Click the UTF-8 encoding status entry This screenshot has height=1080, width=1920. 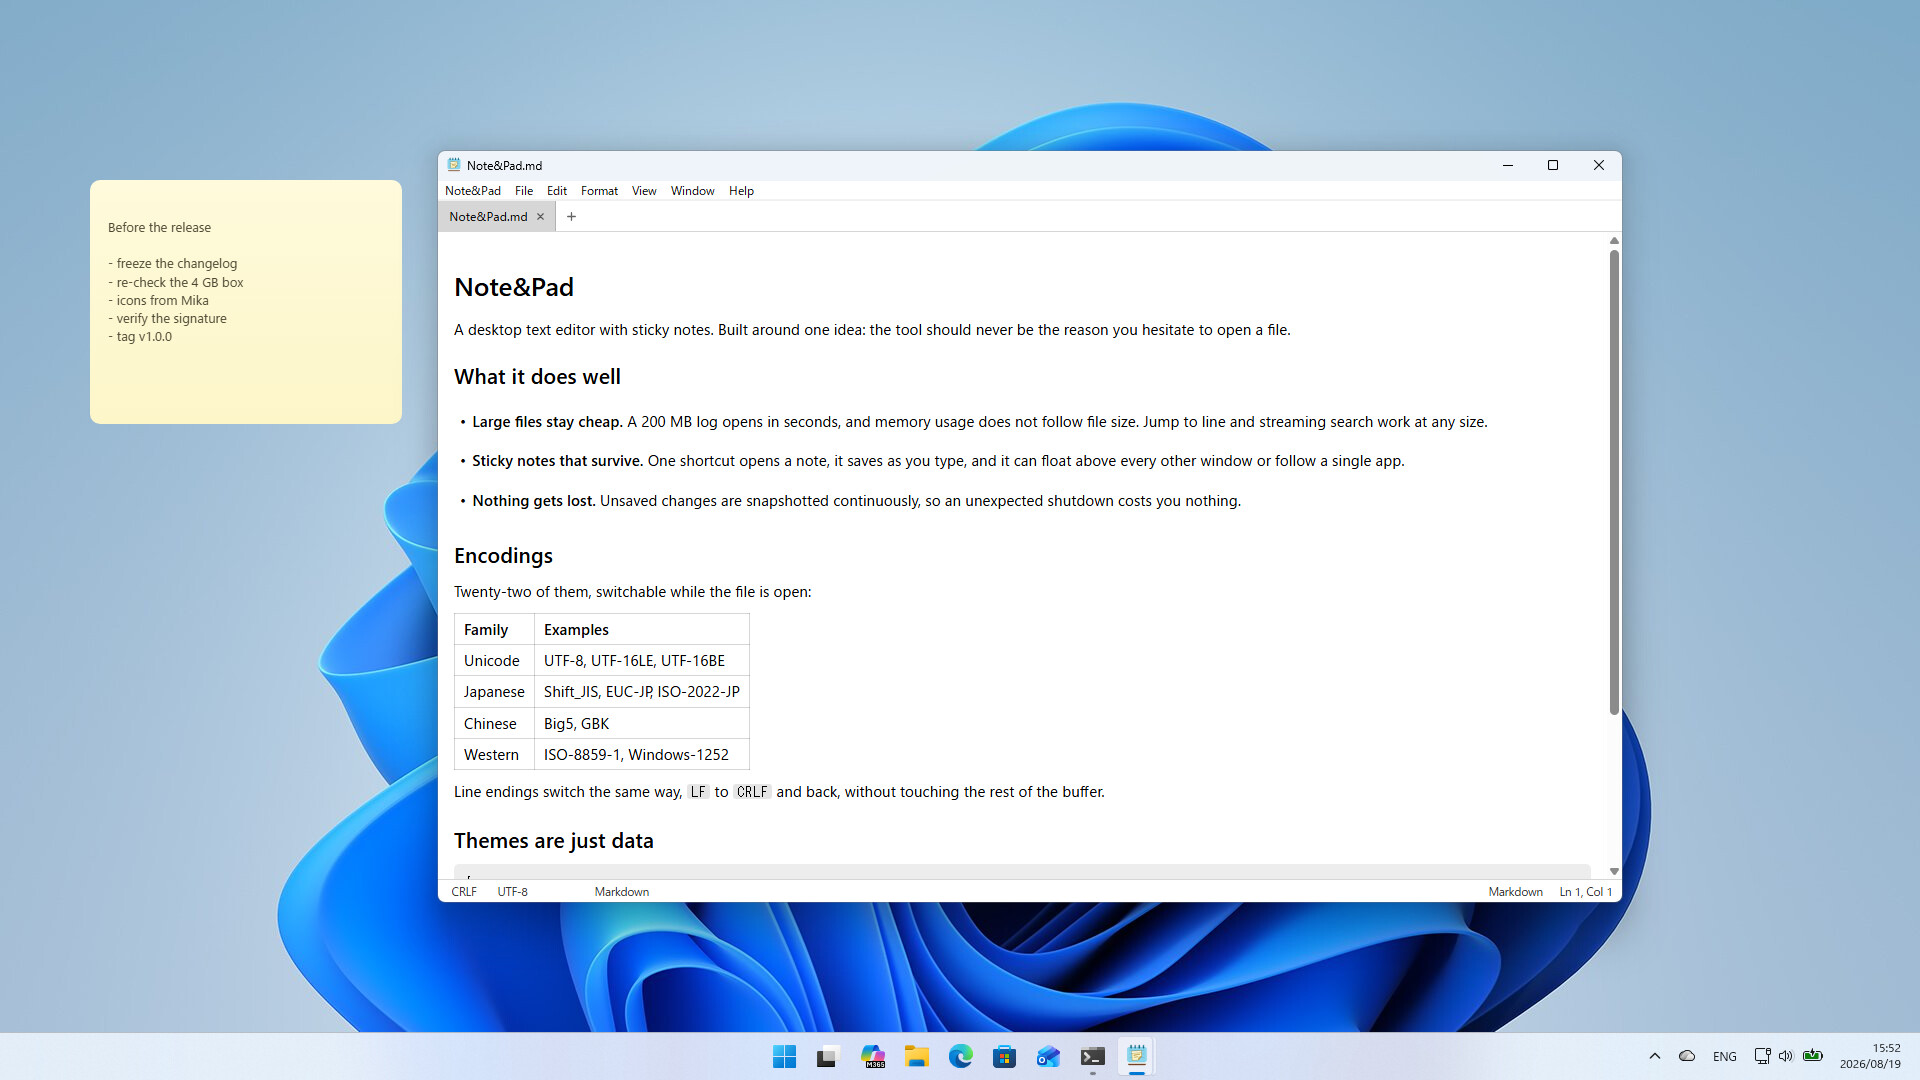[513, 892]
